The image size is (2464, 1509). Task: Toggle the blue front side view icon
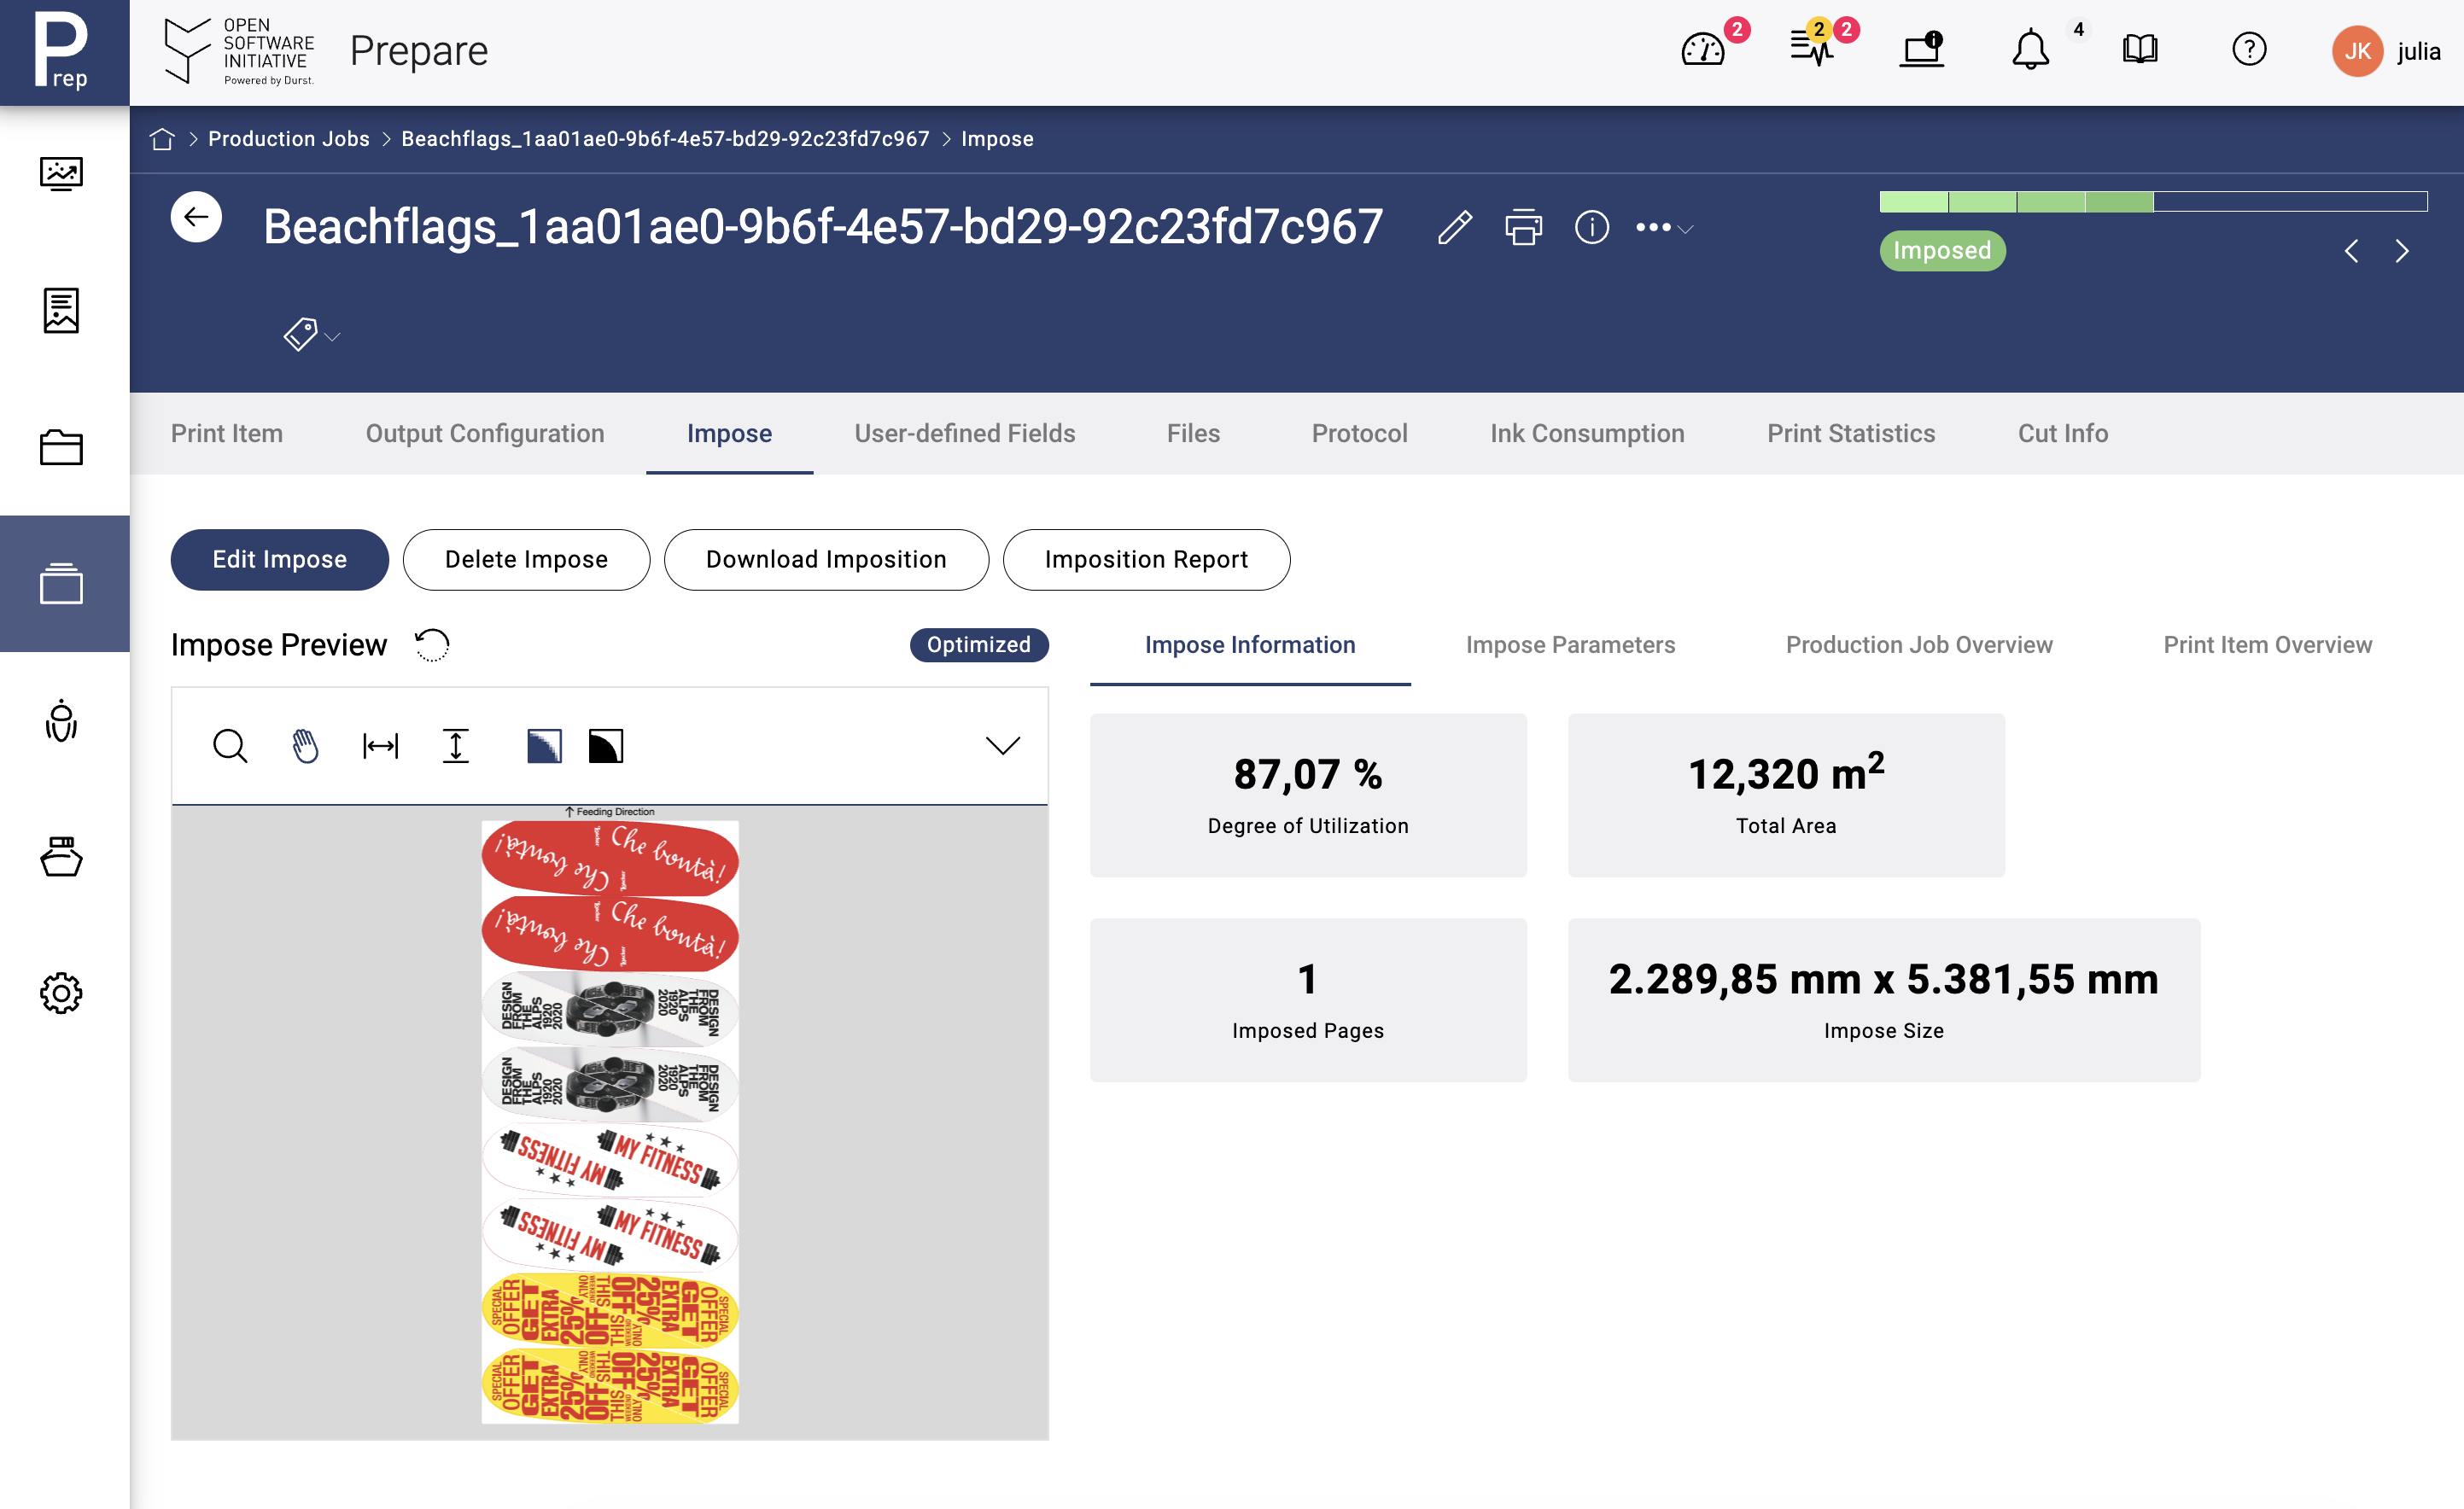pos(544,746)
